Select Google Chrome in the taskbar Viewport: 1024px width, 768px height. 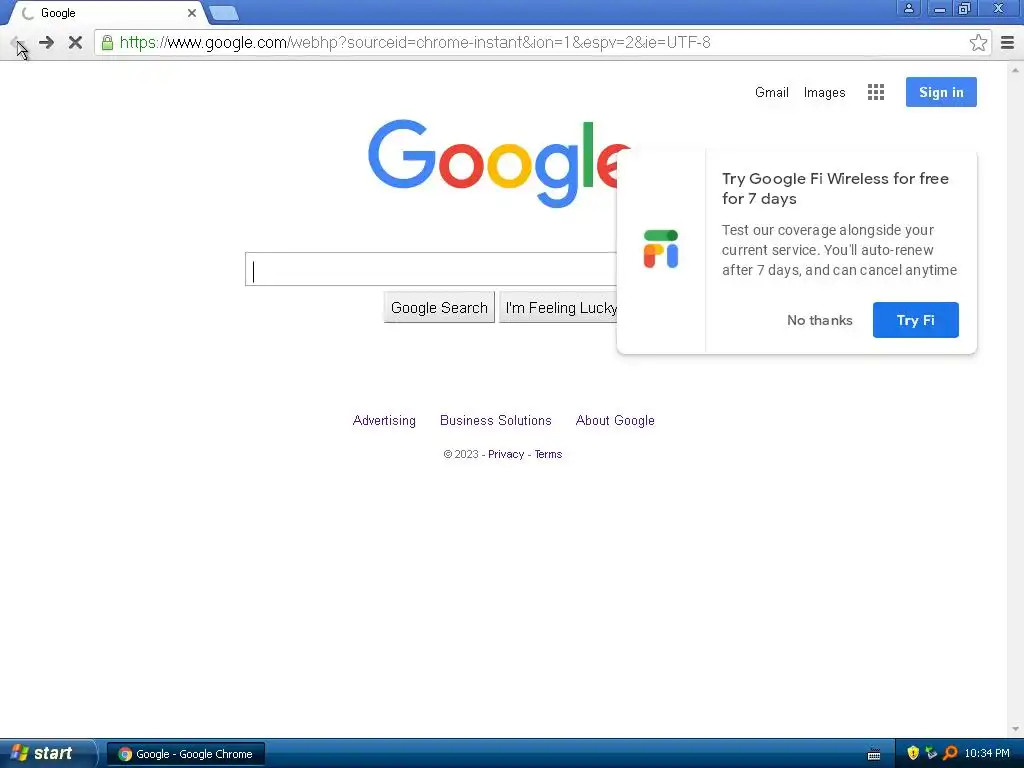(185, 754)
